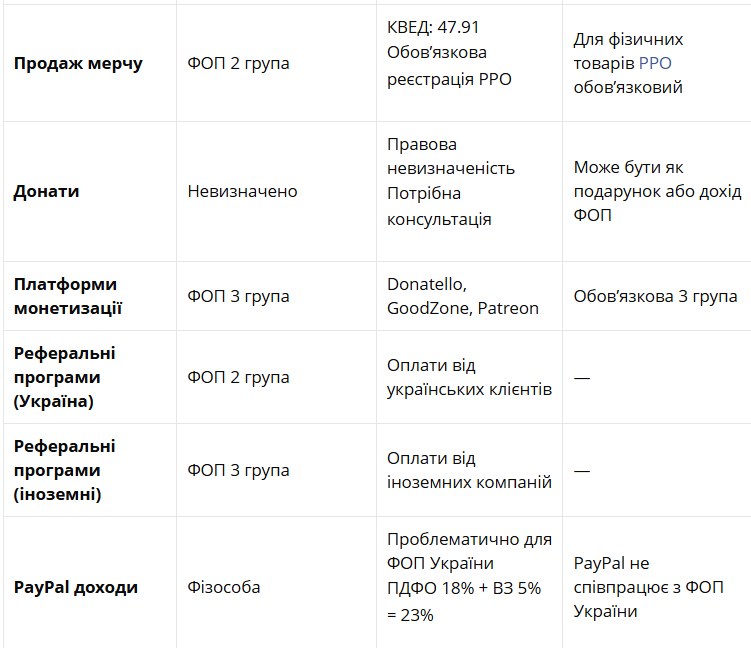Viewport: 751px width, 648px height.
Task: Click the "Donatello, GoodZone, Patreon" cell
Action: pyautogui.click(x=462, y=296)
